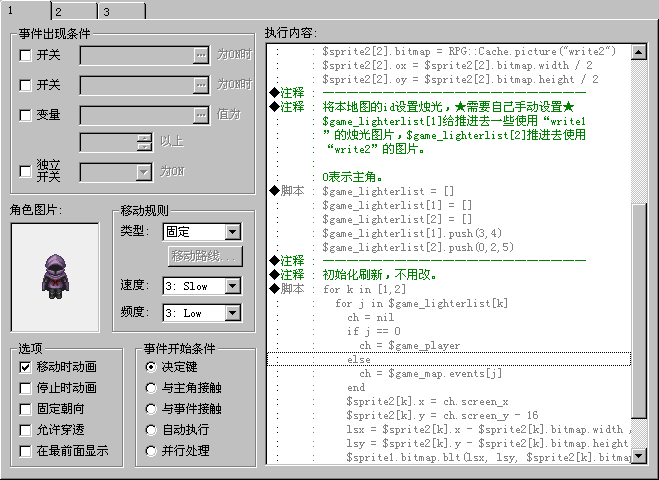Select the line '$sprite2[k].y = ch.screen_y - 16'
The width and height of the screenshot is (659, 480).
449,415
